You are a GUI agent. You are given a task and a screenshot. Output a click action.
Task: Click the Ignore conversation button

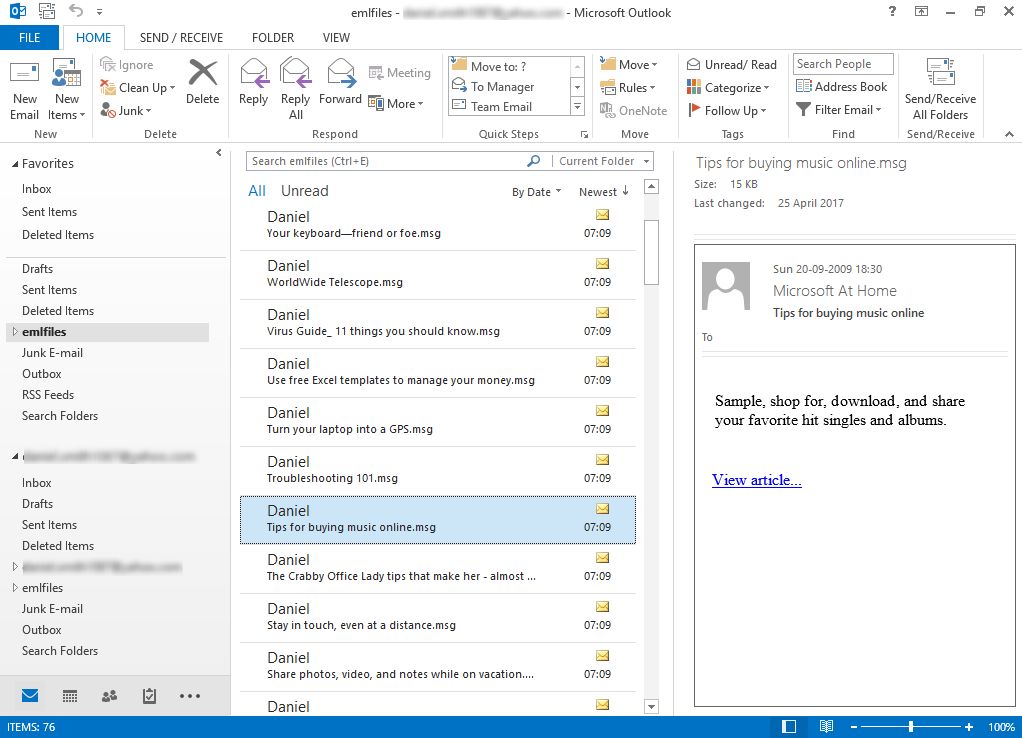pos(126,65)
